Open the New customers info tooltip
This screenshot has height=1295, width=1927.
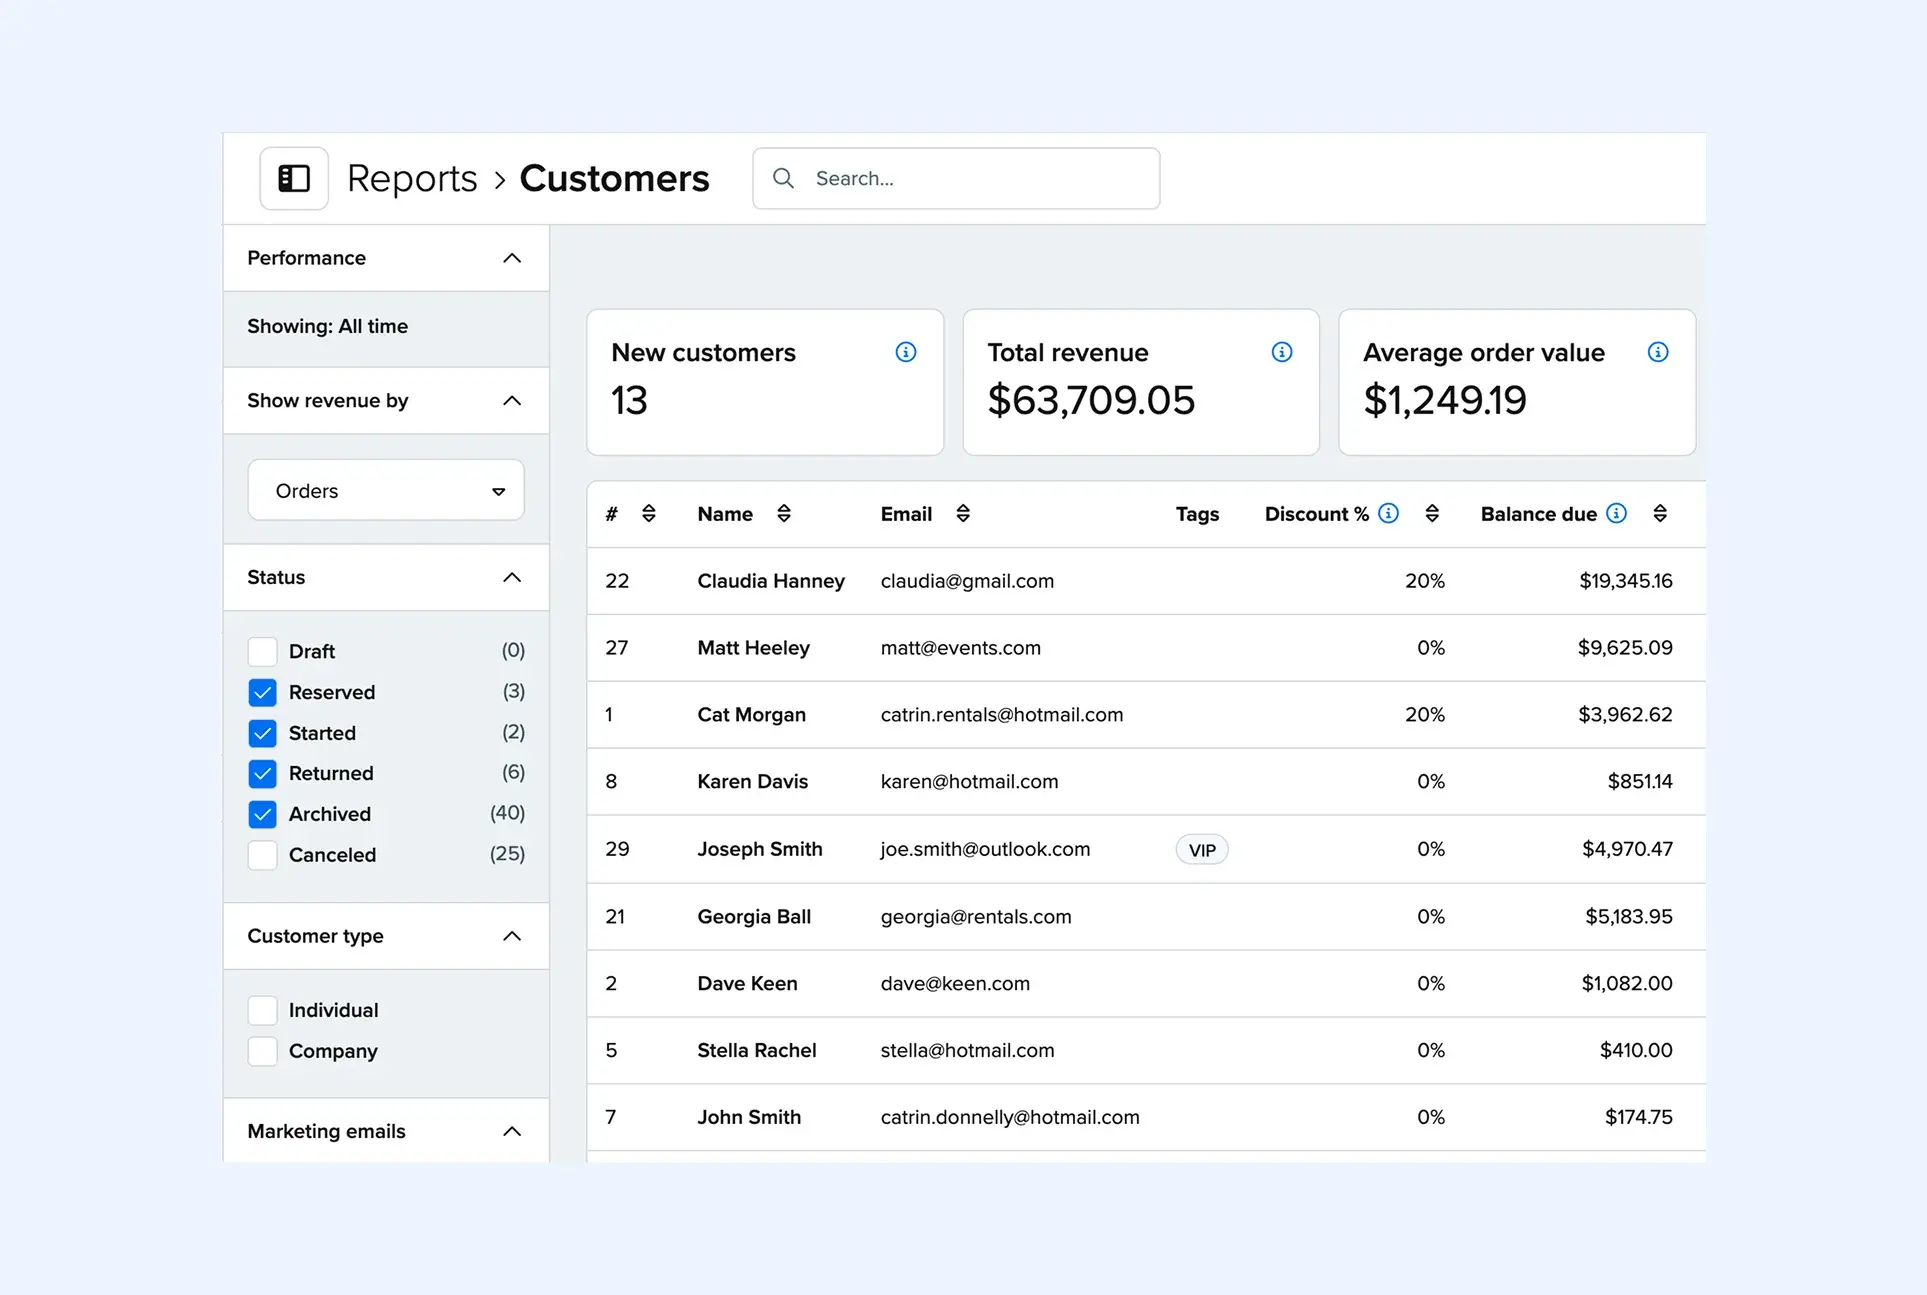(x=905, y=351)
